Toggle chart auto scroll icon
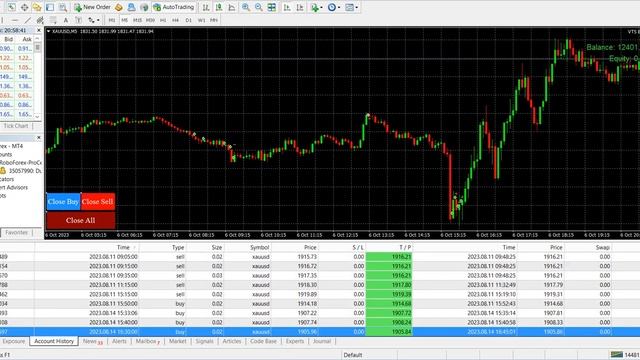Image resolution: width=640 pixels, height=360 pixels. [x=287, y=7]
